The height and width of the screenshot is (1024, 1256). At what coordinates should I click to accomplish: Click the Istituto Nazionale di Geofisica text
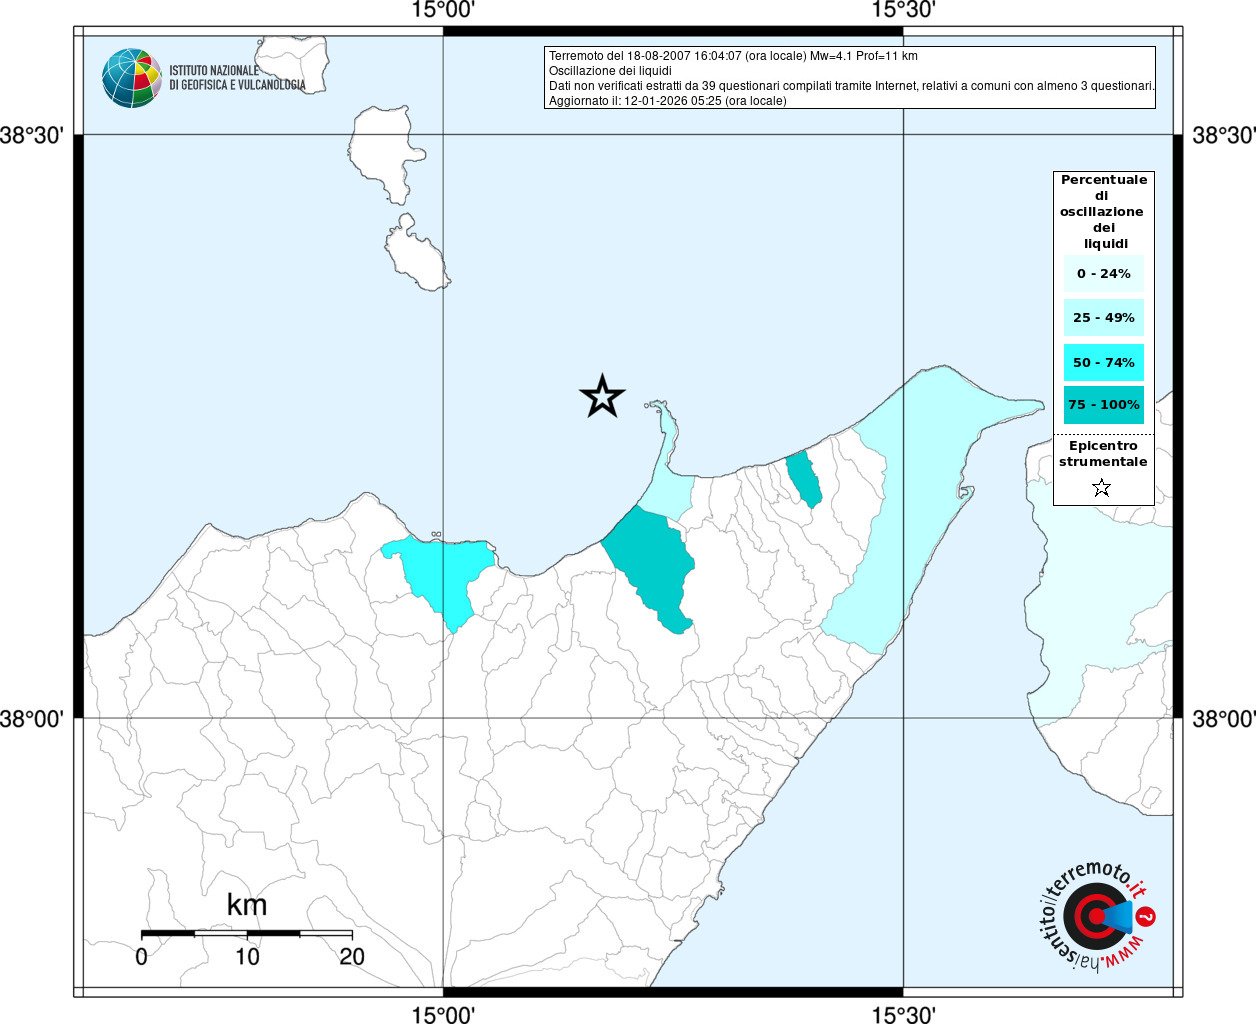click(x=237, y=78)
